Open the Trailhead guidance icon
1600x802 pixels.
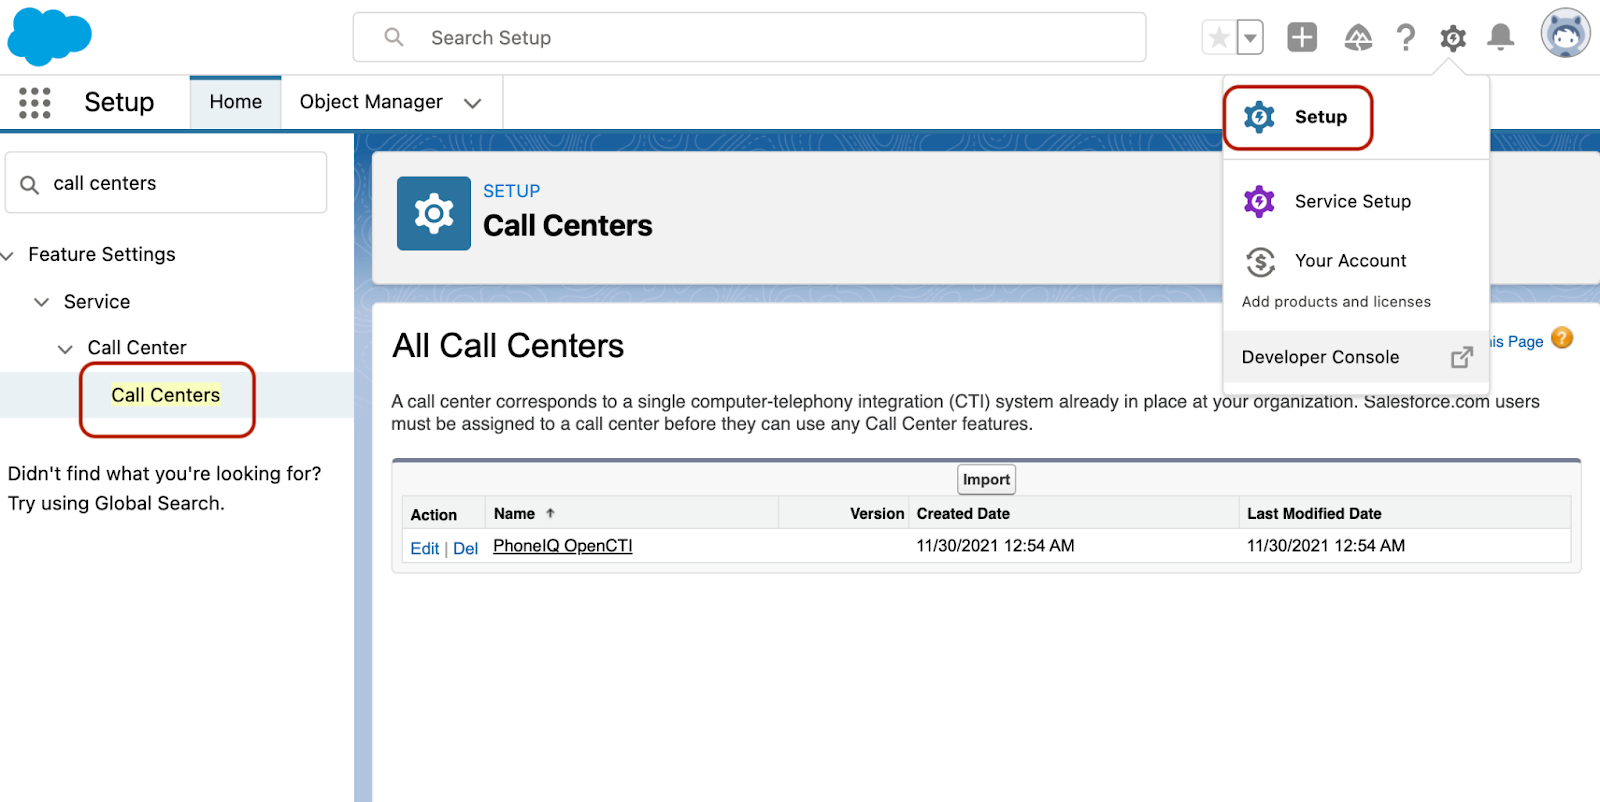pos(1357,38)
